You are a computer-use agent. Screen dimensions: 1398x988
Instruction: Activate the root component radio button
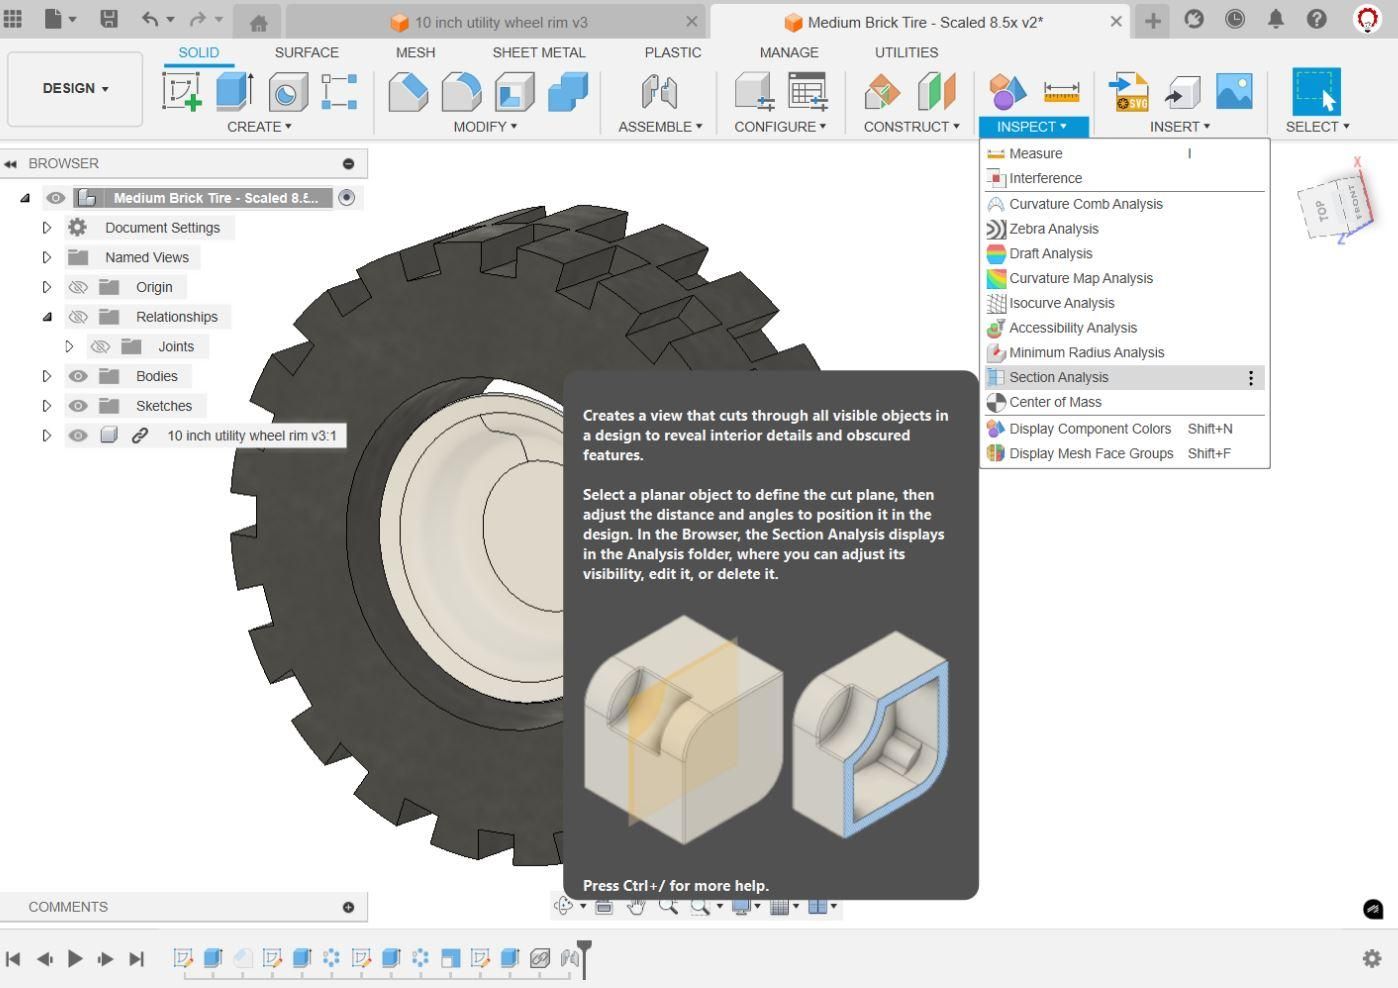[x=347, y=198]
